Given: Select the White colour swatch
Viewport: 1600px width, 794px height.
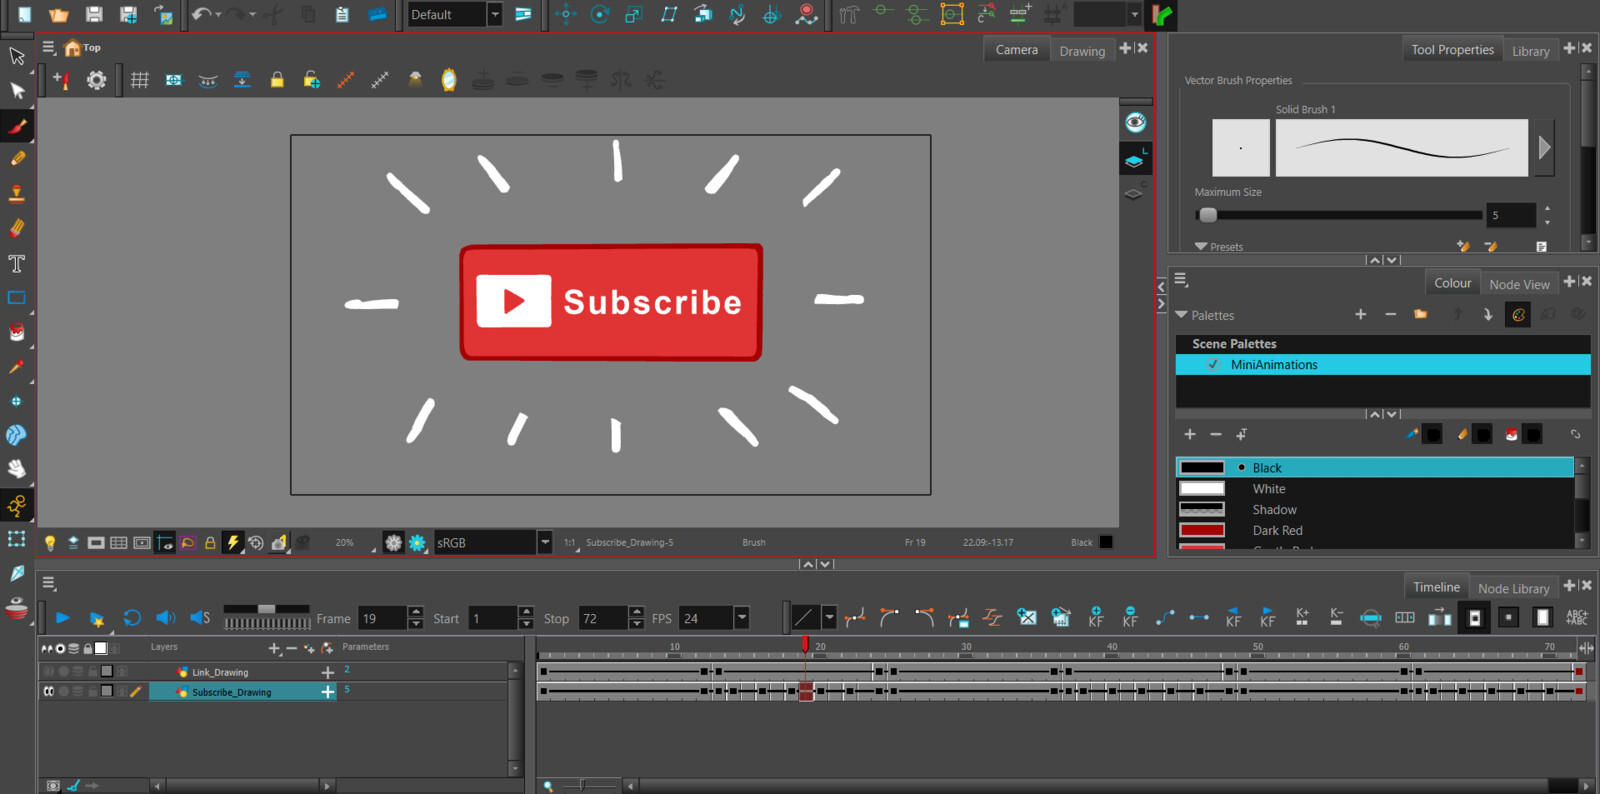Looking at the screenshot, I should coord(1202,488).
